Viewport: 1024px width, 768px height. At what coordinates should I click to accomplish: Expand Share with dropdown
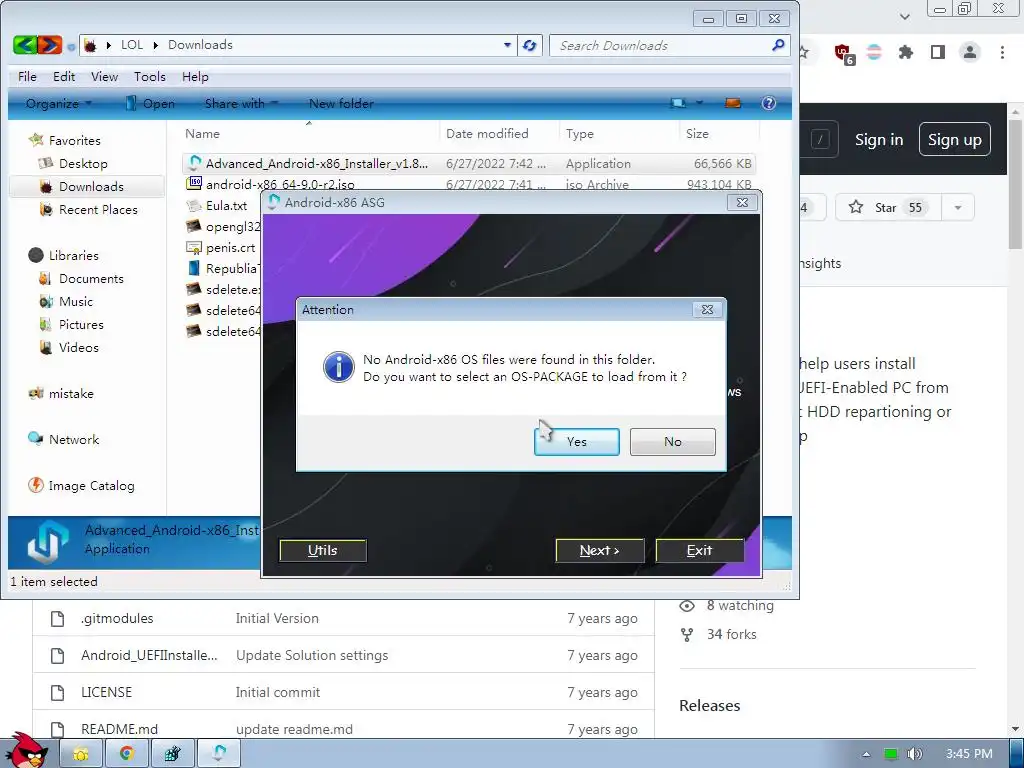click(x=241, y=103)
